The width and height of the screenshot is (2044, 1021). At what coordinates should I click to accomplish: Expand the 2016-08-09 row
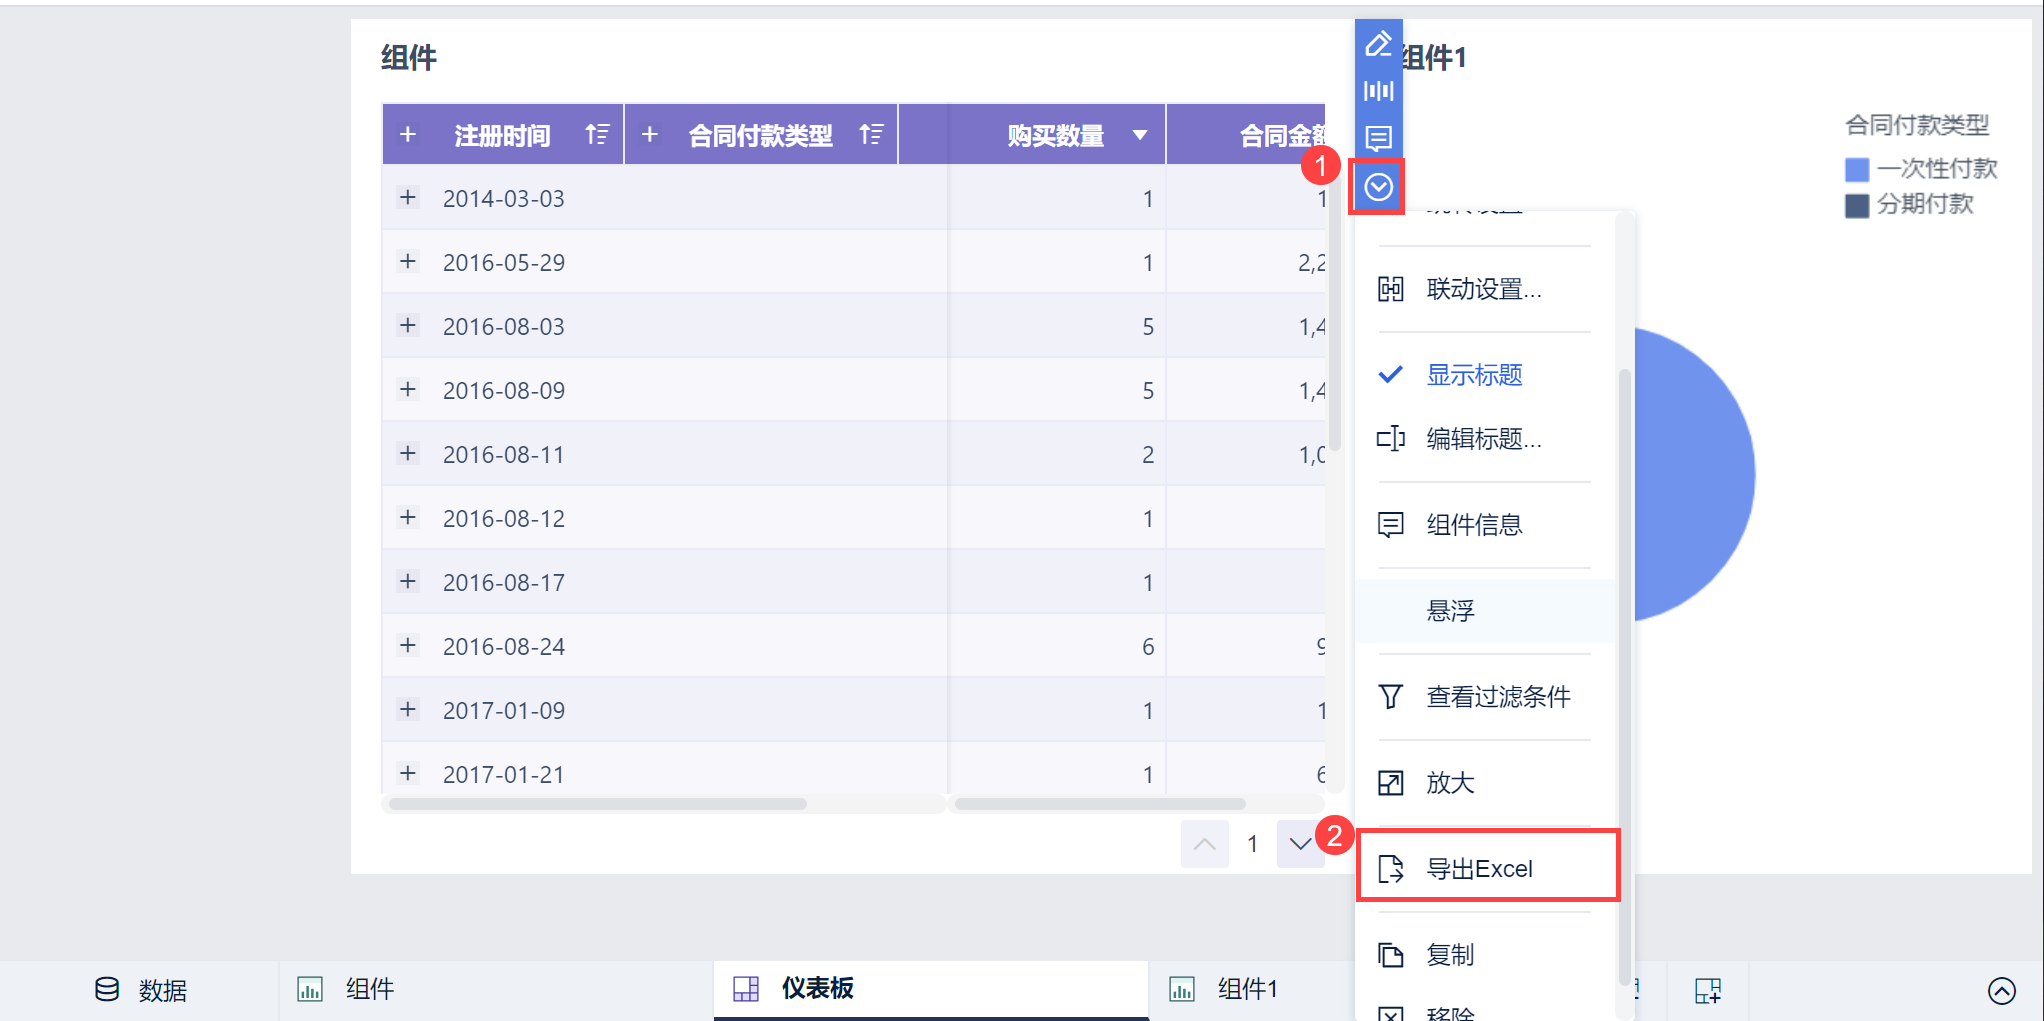click(408, 389)
